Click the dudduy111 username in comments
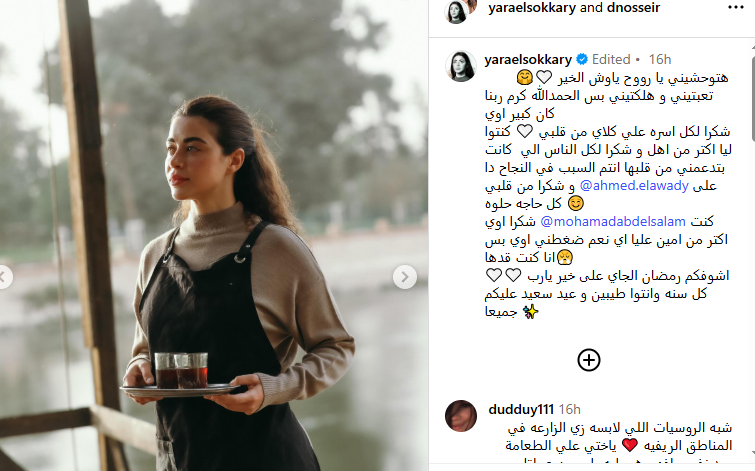Viewport: 755px width, 471px height. click(x=521, y=409)
